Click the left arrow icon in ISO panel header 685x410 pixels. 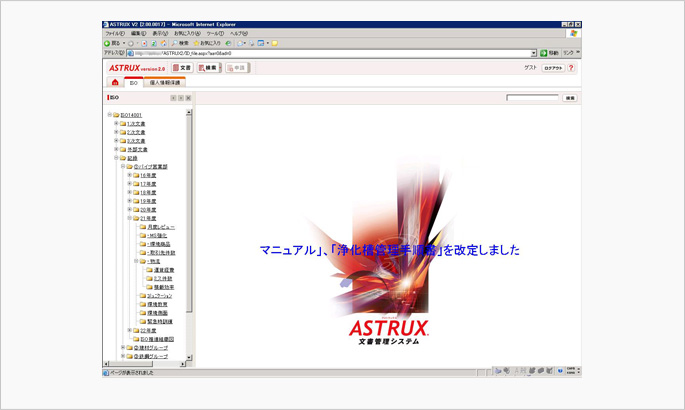pos(173,98)
